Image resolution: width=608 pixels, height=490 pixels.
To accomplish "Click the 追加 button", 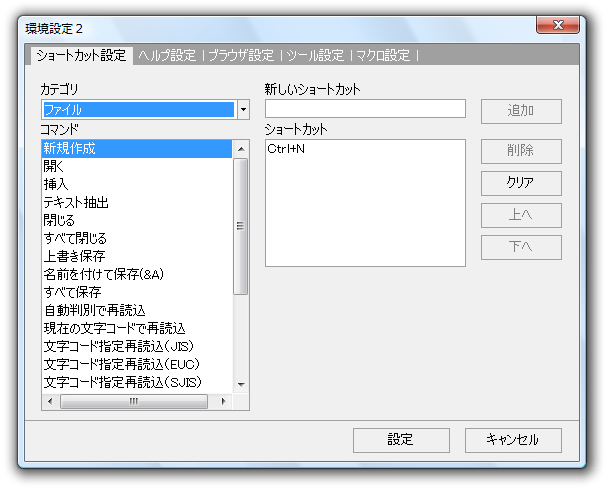I will 521,112.
